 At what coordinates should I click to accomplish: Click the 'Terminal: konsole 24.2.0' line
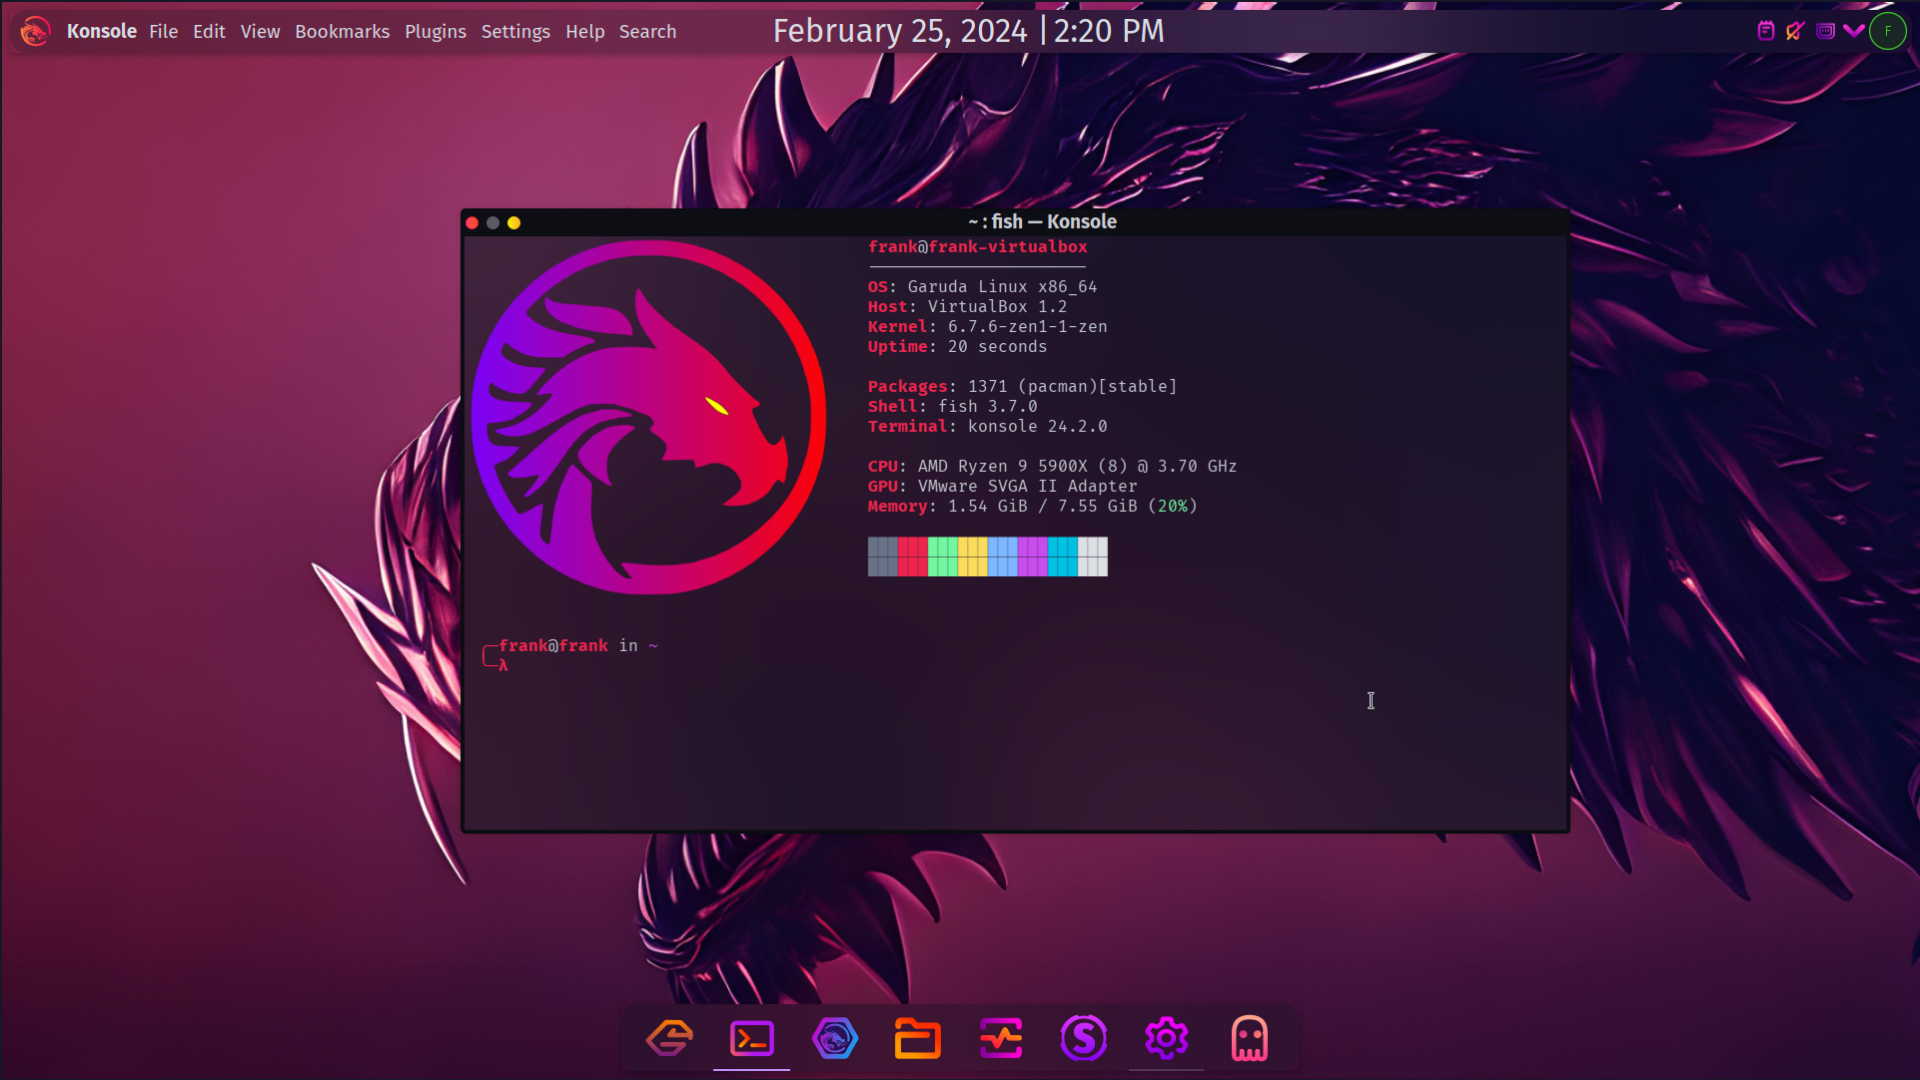point(987,427)
